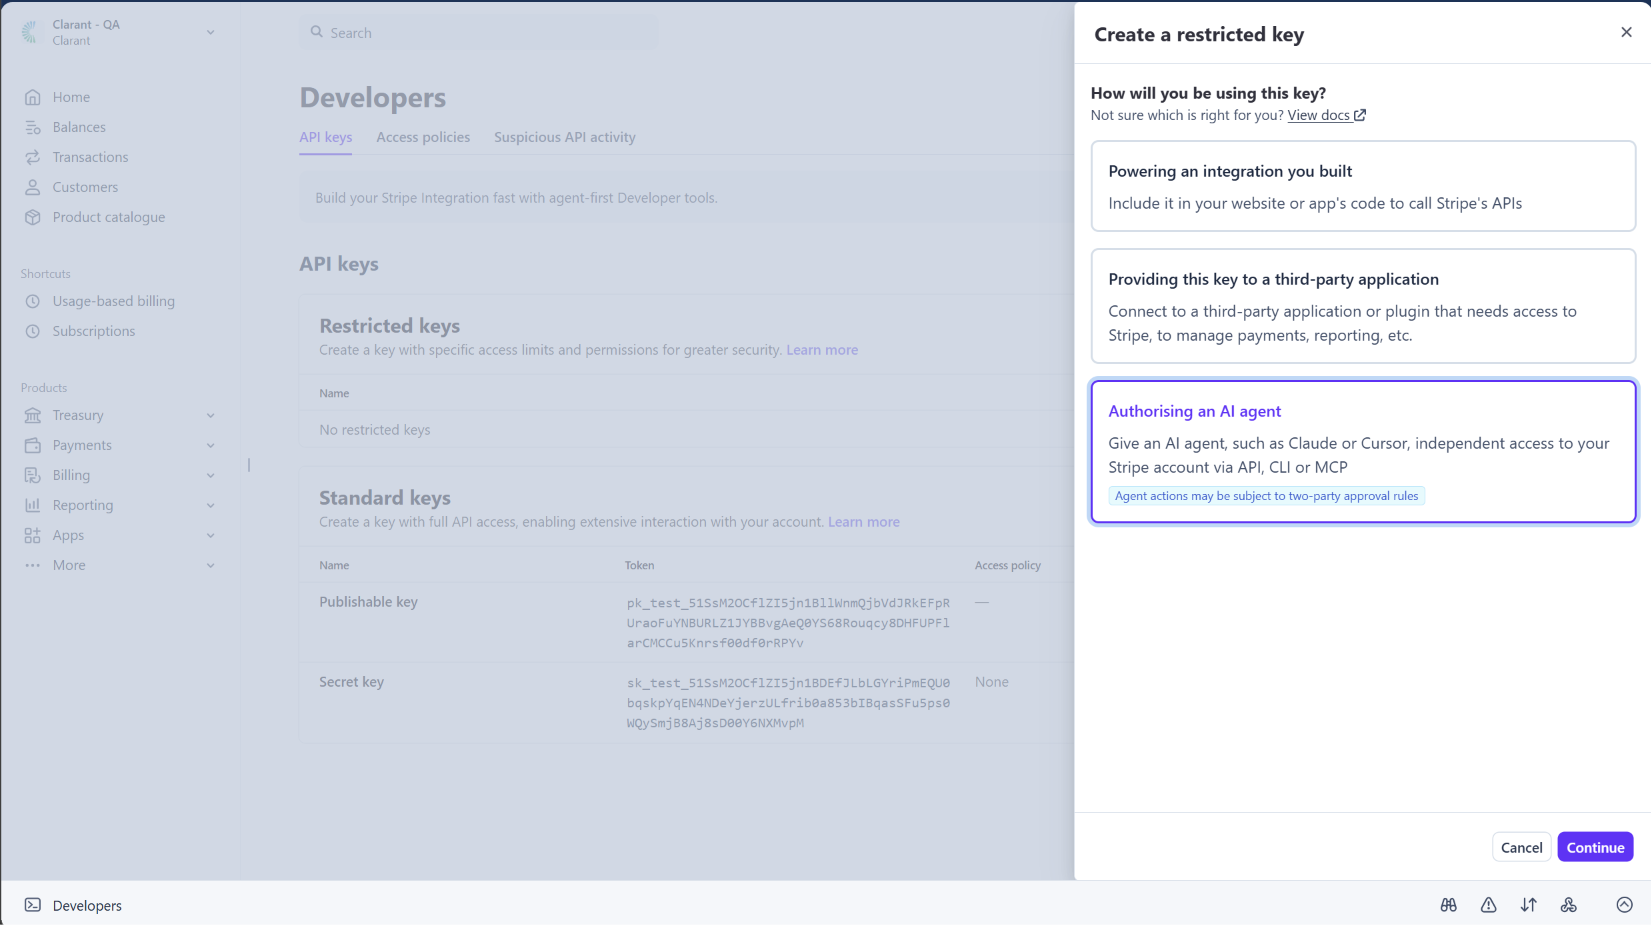The width and height of the screenshot is (1651, 925).
Task: Select 'Authorising an AI agent' option
Action: [x=1363, y=451]
